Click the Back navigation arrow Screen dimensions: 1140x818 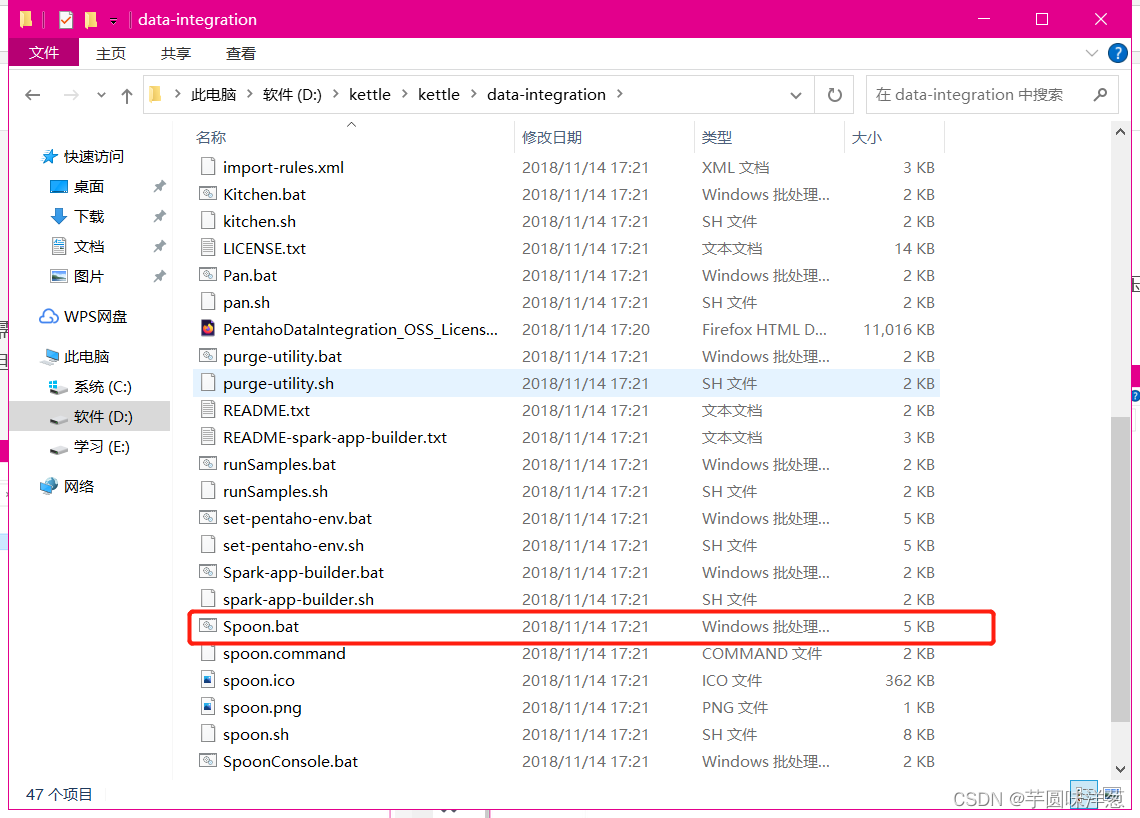(33, 95)
